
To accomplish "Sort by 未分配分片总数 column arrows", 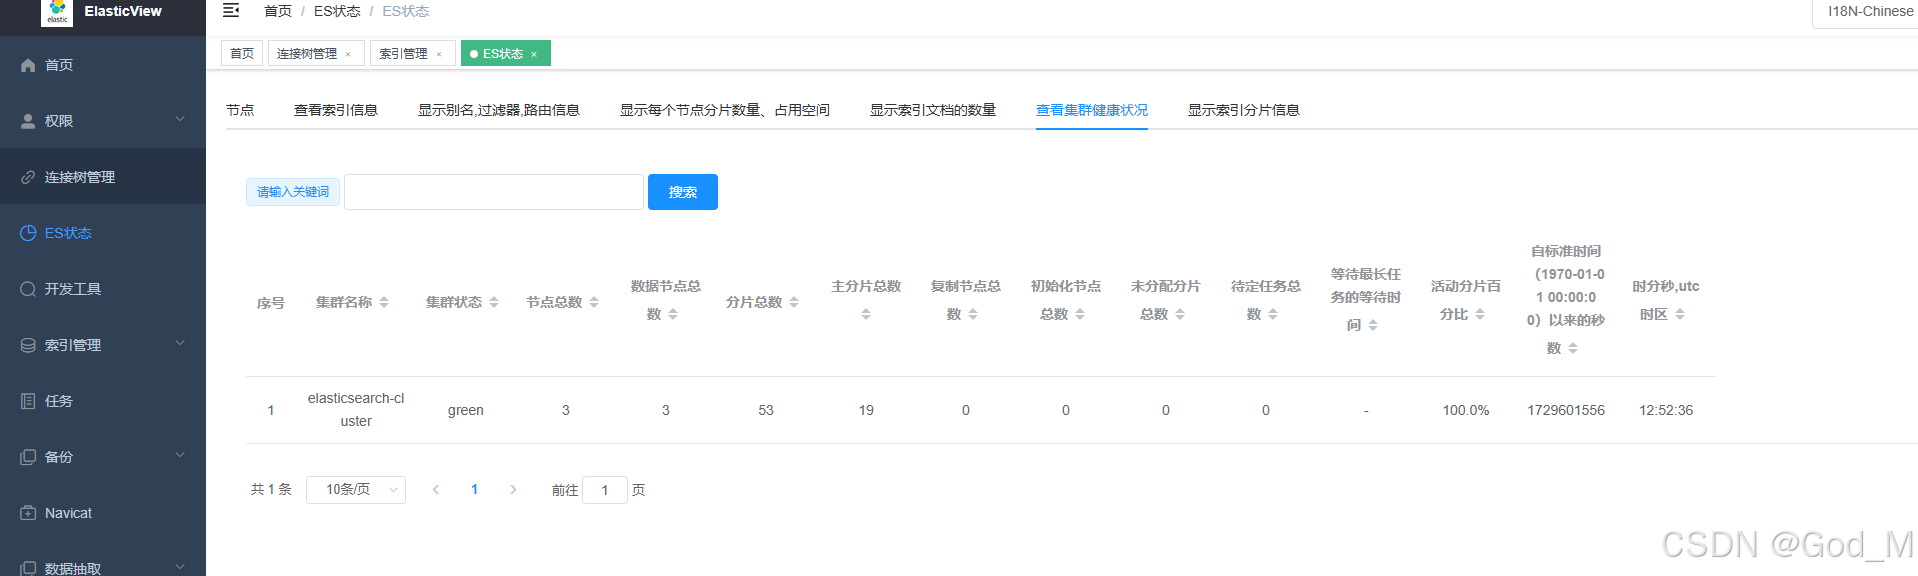I will click(1180, 314).
